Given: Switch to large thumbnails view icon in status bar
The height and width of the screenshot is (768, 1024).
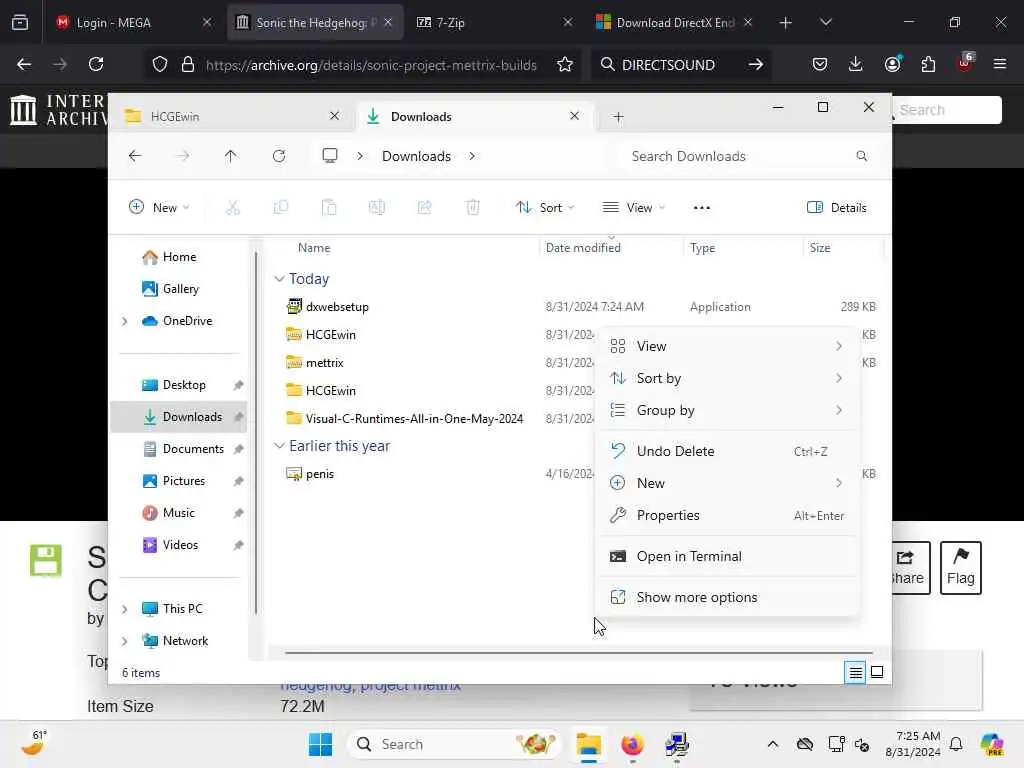Looking at the screenshot, I should pos(877,672).
